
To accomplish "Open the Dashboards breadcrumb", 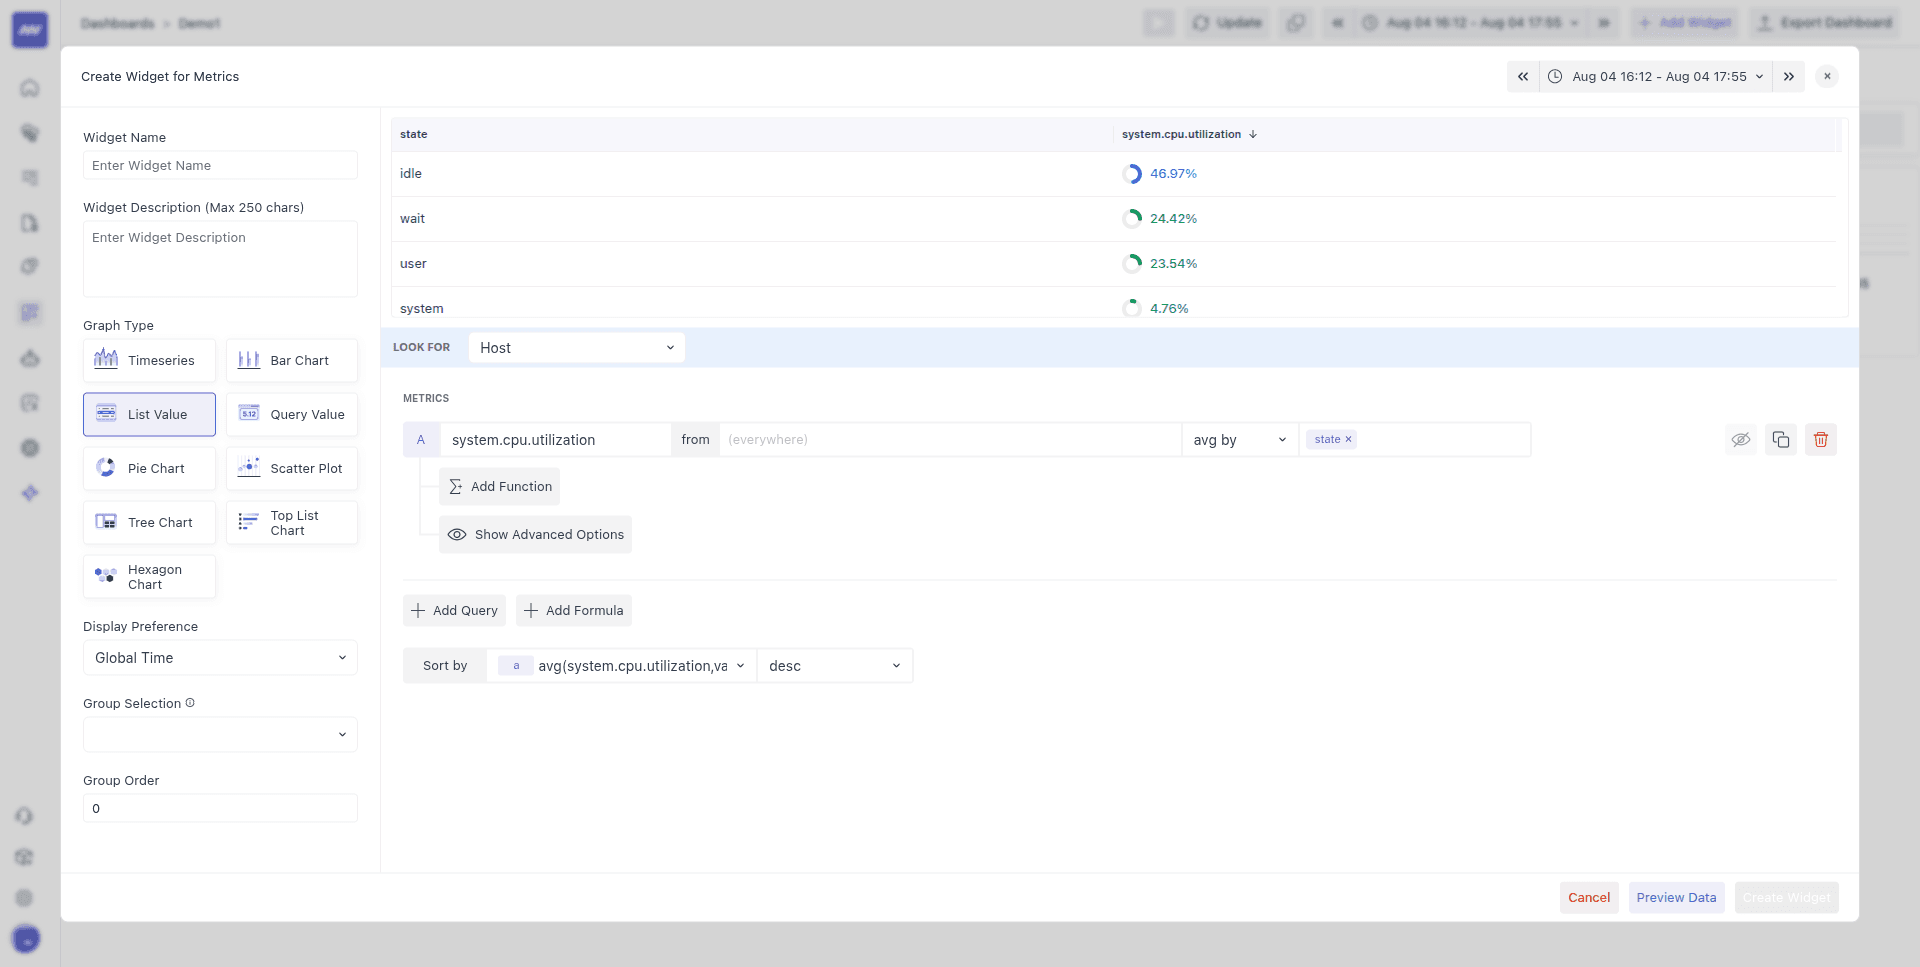I will (x=117, y=23).
